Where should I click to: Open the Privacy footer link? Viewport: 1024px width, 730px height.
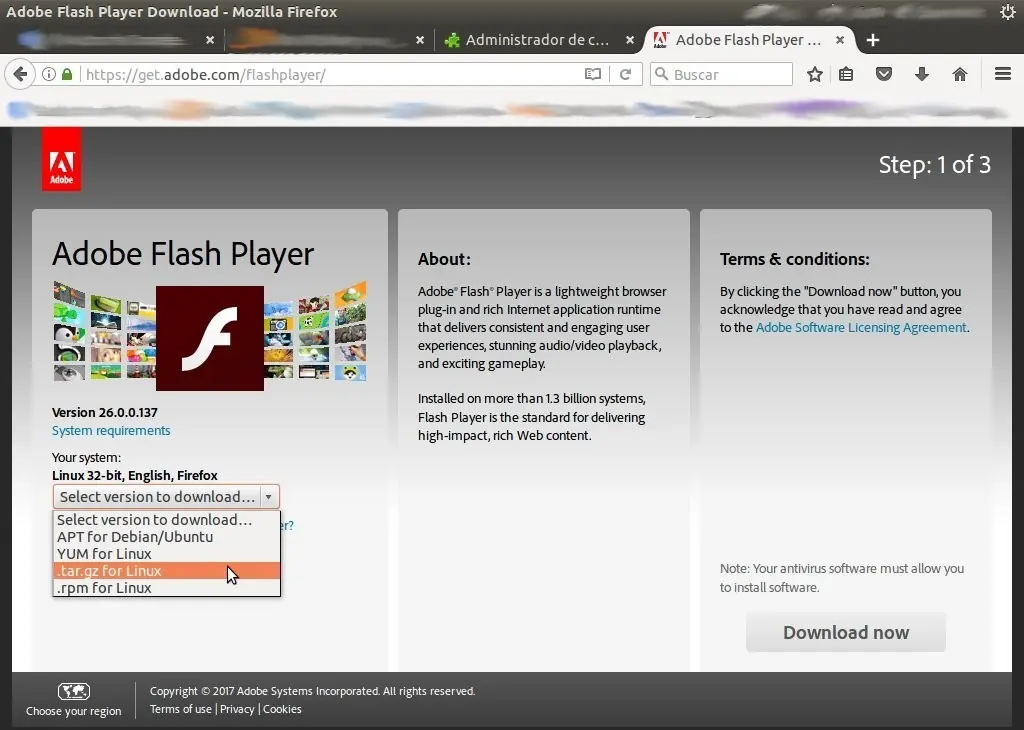[237, 709]
